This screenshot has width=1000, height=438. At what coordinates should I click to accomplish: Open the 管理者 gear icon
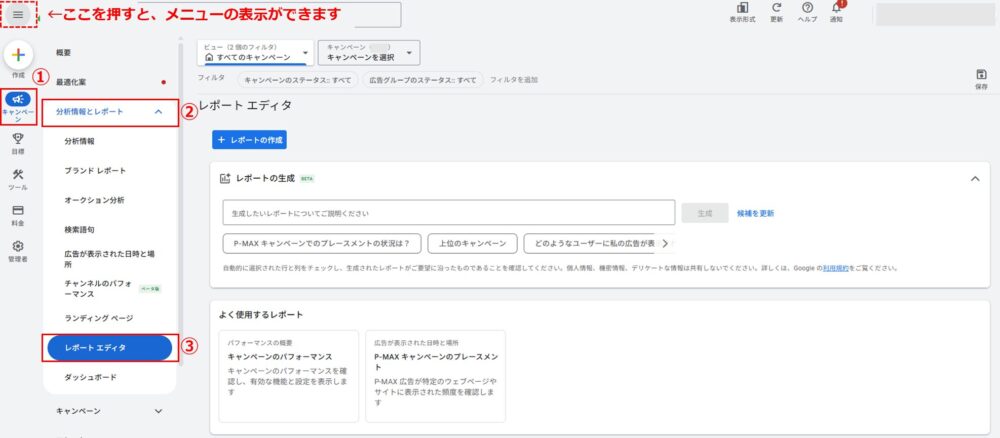(x=18, y=247)
